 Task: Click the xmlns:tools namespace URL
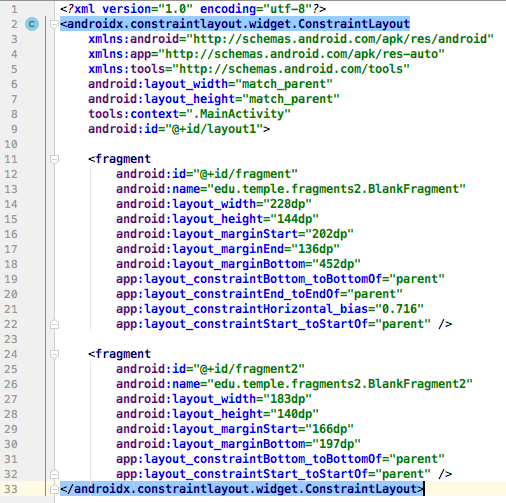click(x=291, y=69)
